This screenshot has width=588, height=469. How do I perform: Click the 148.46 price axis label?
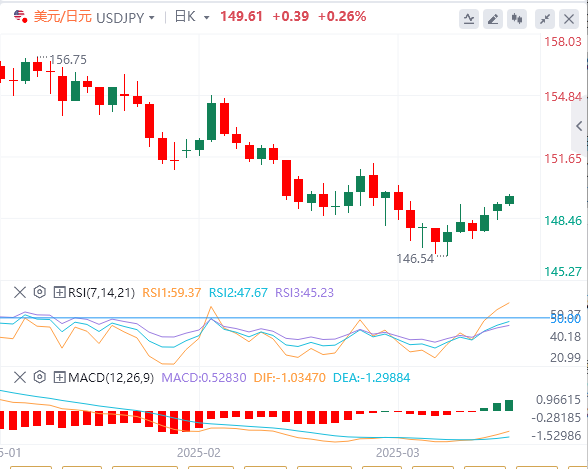[563, 220]
